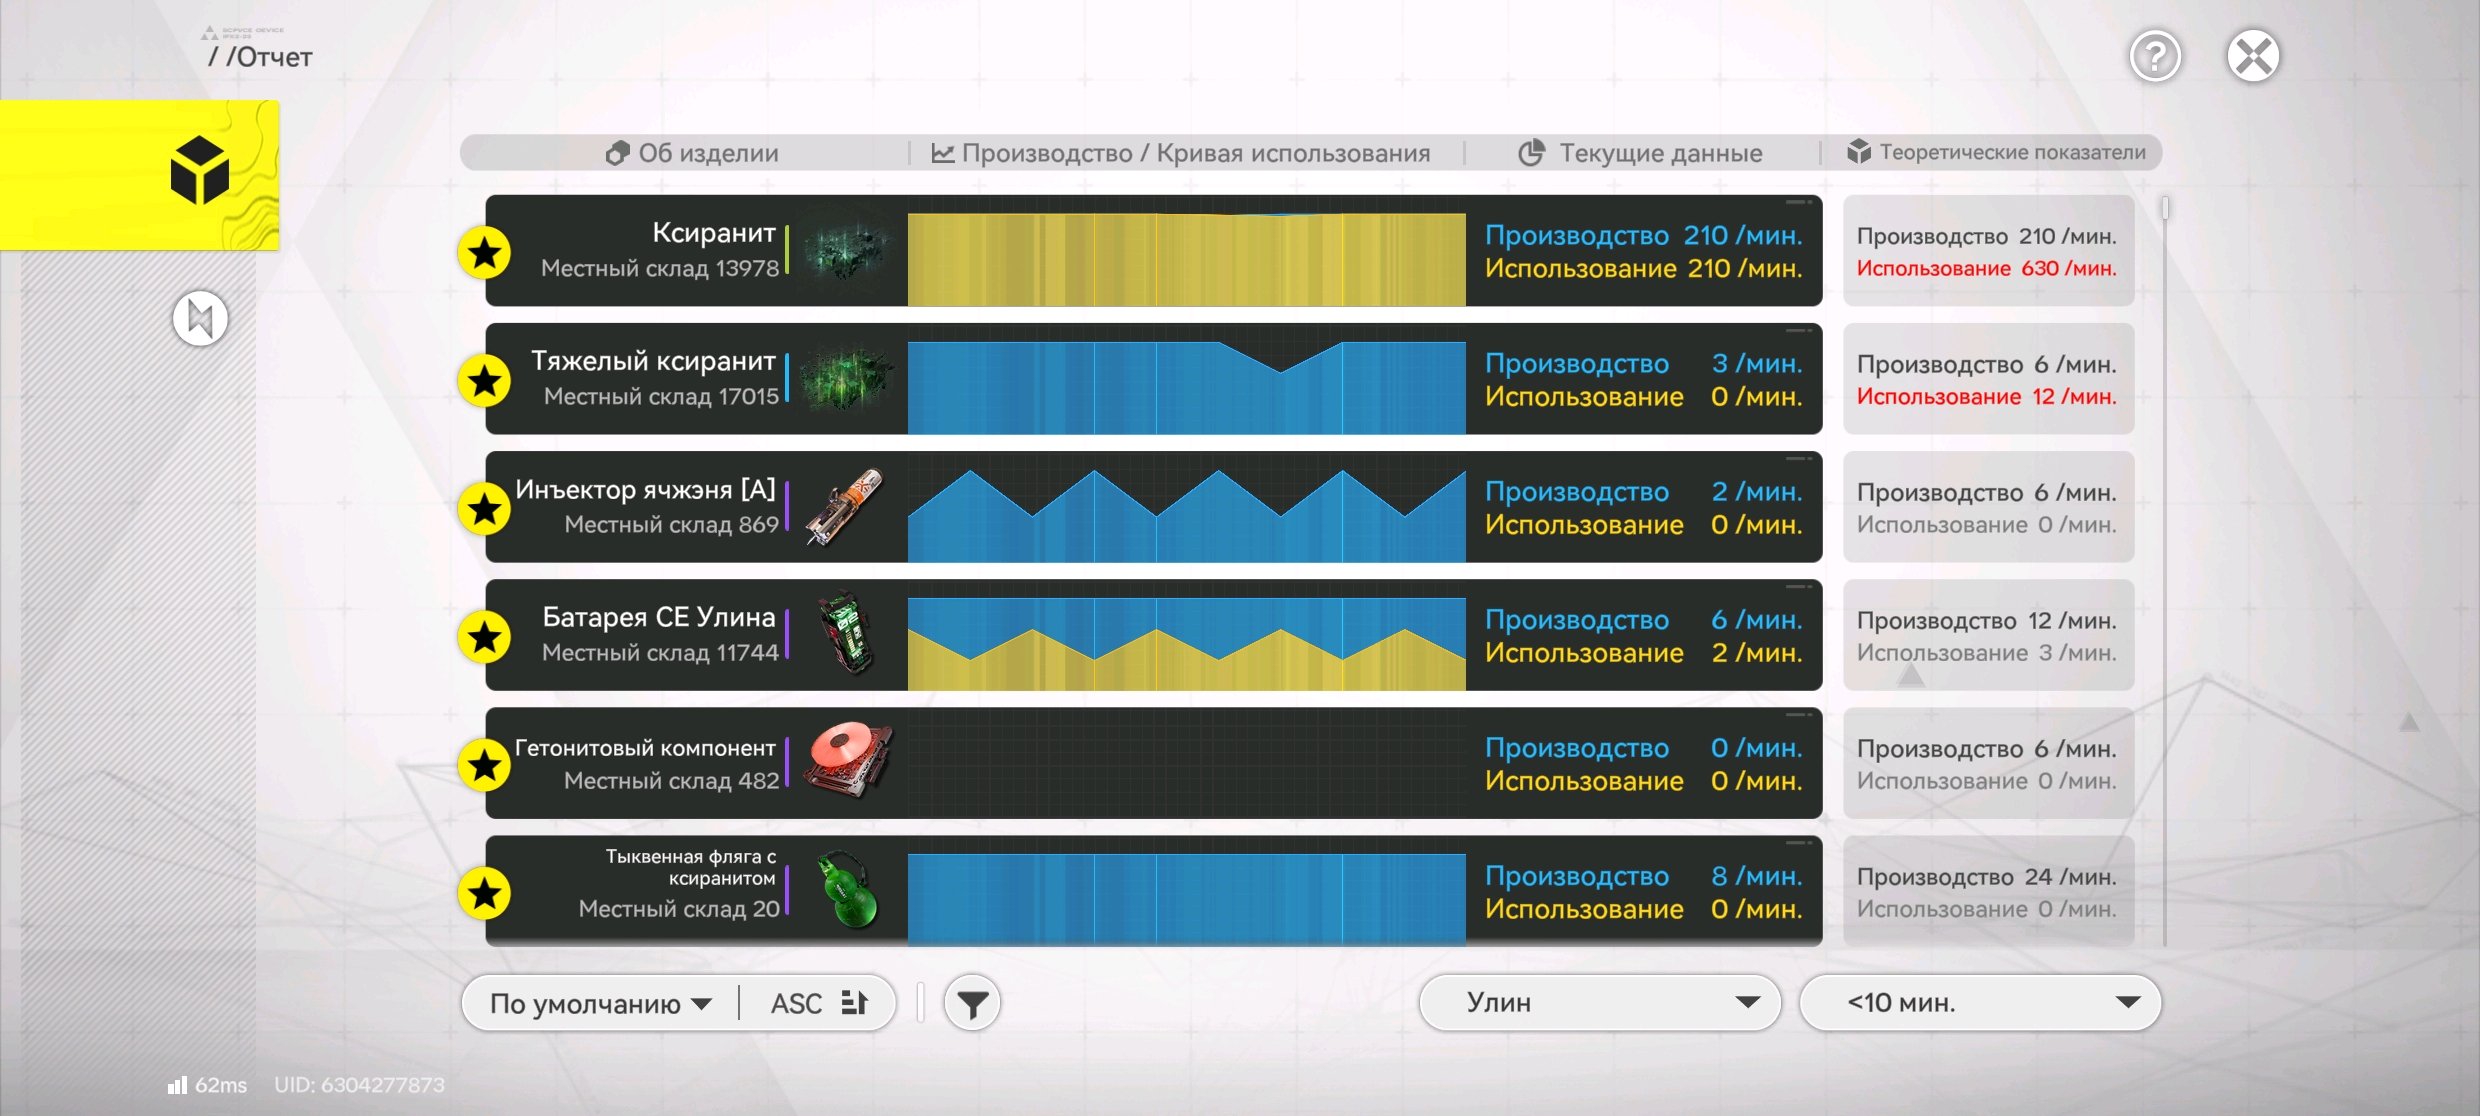Viewport: 2480px width, 1116px height.
Task: Click the Инъектор ячжэня [A] item icon
Action: [x=847, y=507]
